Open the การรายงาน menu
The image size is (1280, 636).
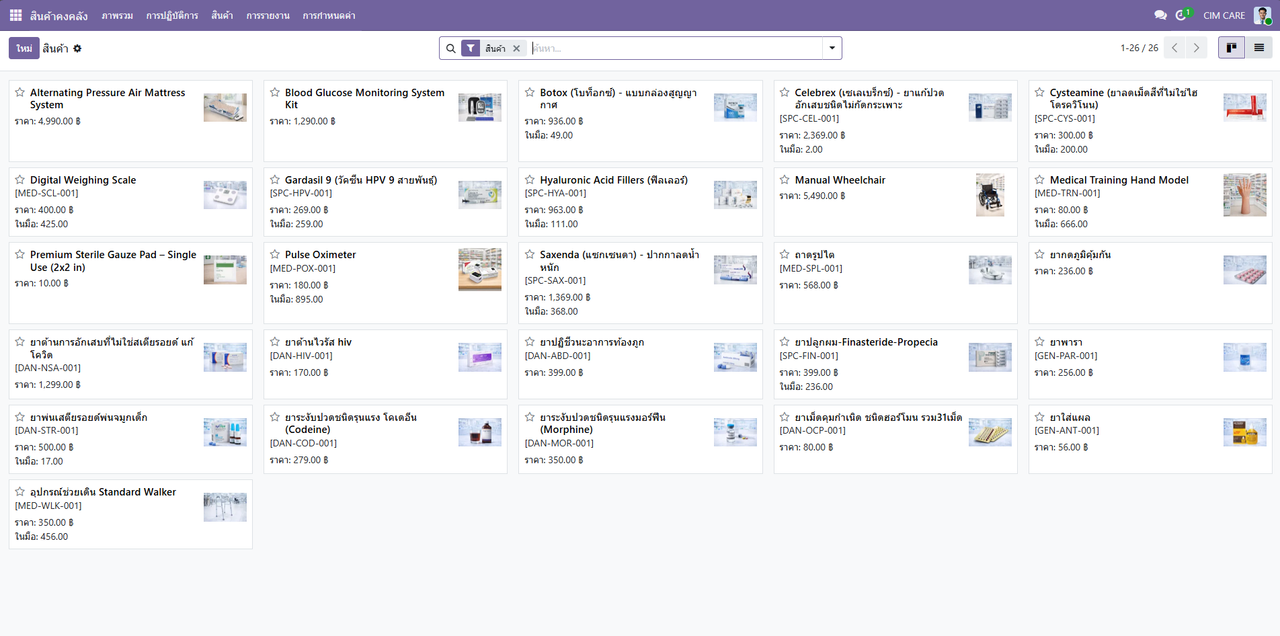pyautogui.click(x=268, y=15)
